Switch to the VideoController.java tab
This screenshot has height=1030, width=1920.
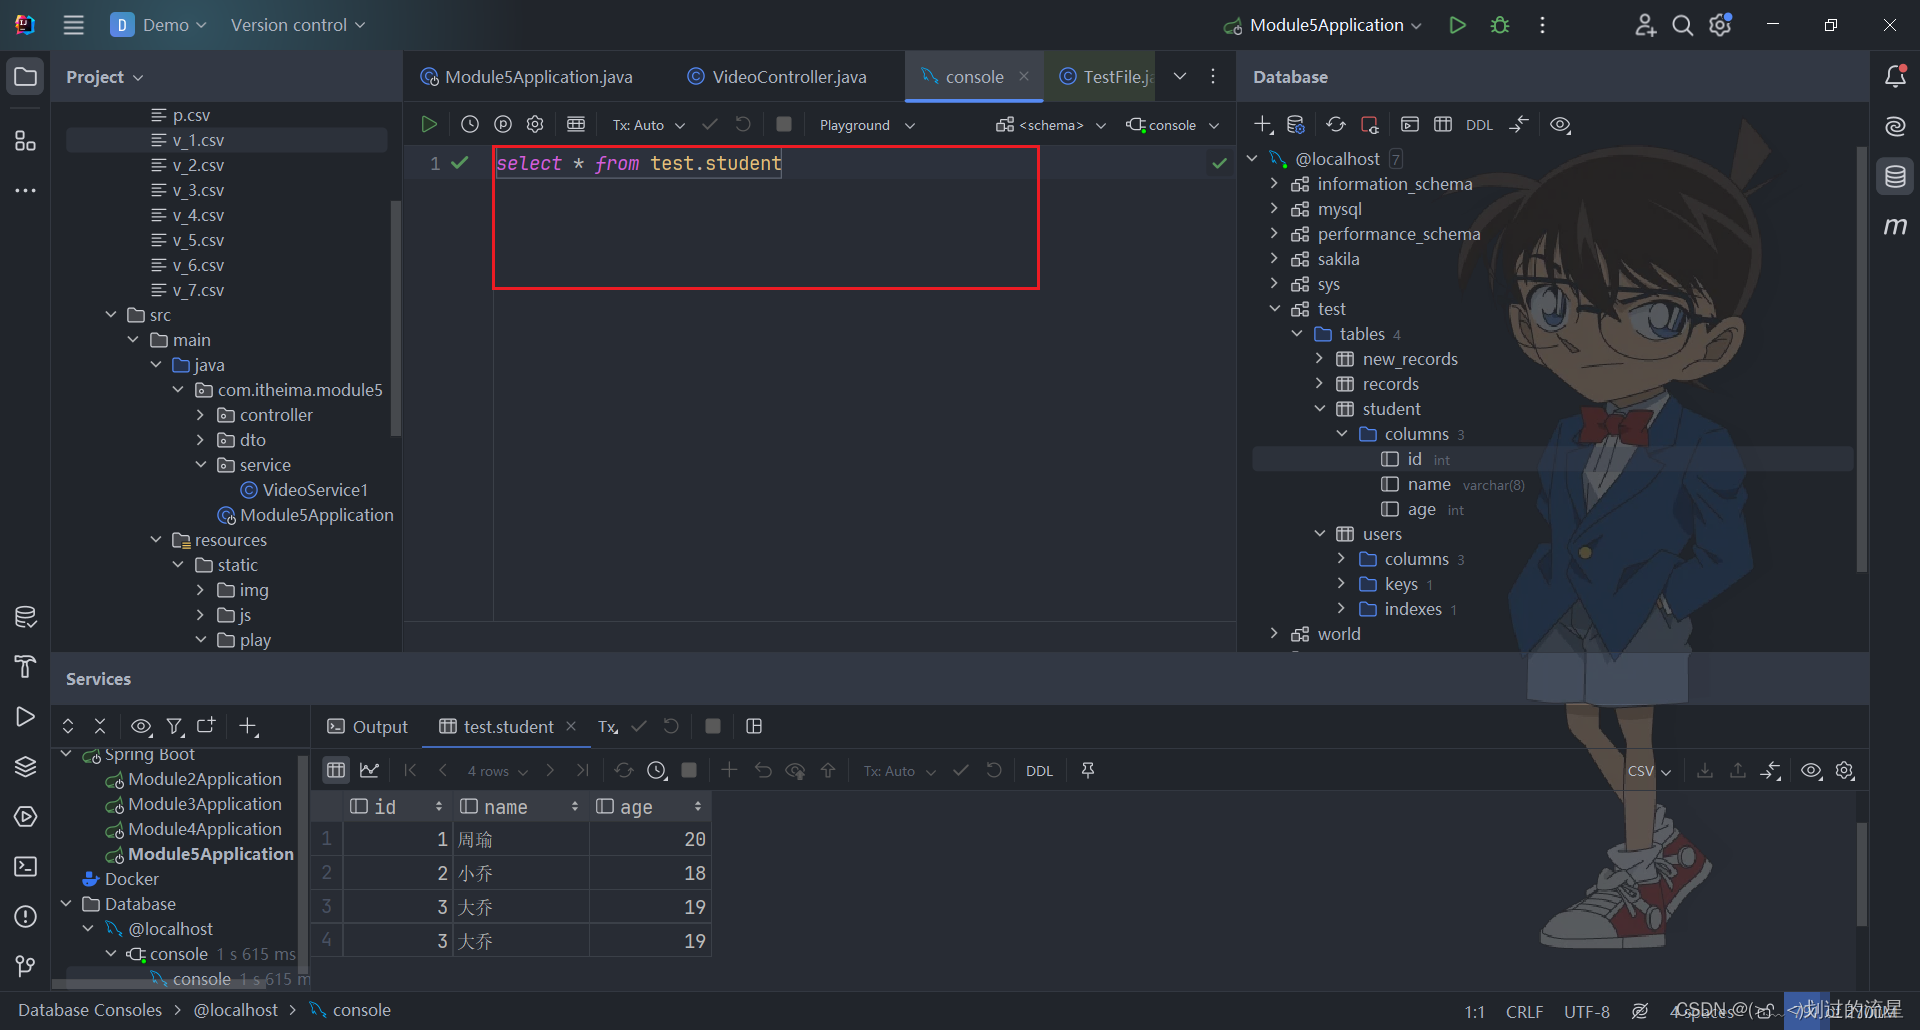[x=777, y=77]
